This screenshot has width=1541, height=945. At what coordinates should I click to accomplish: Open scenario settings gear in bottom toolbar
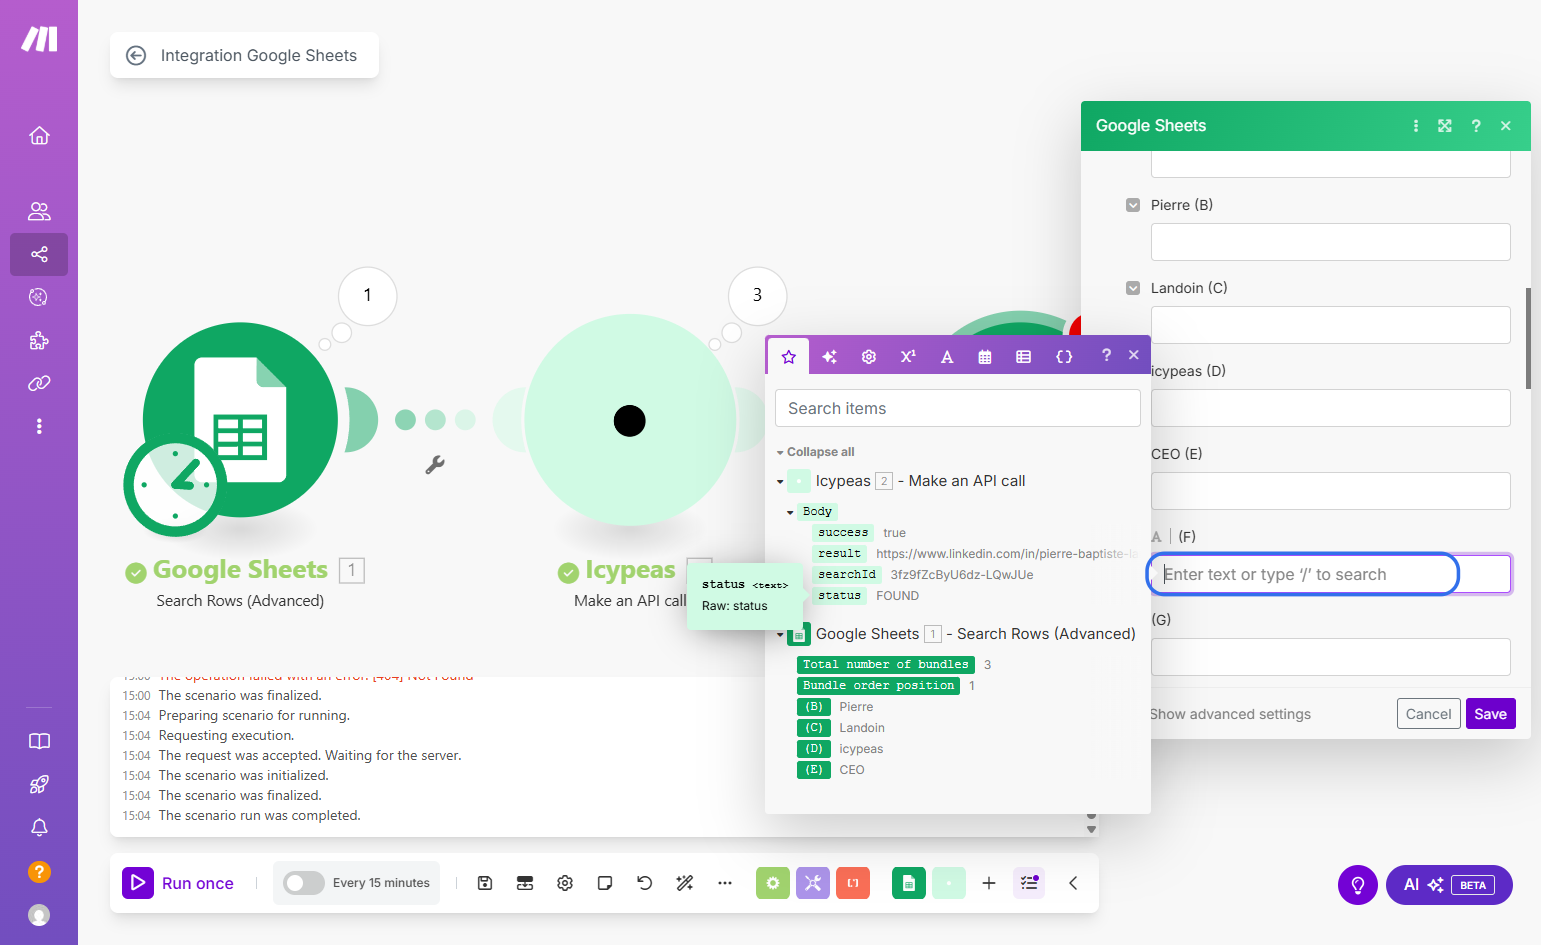point(565,883)
